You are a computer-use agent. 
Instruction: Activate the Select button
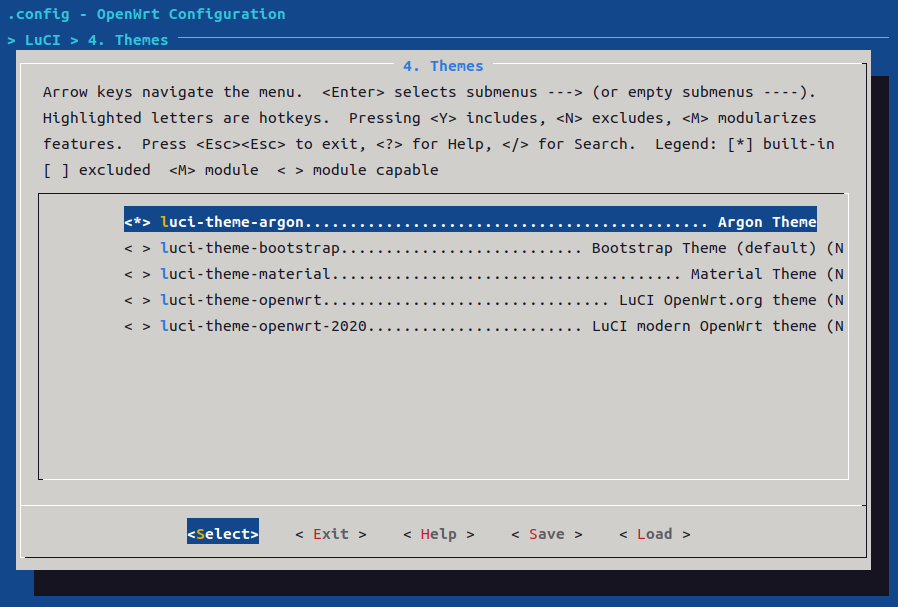coord(223,531)
